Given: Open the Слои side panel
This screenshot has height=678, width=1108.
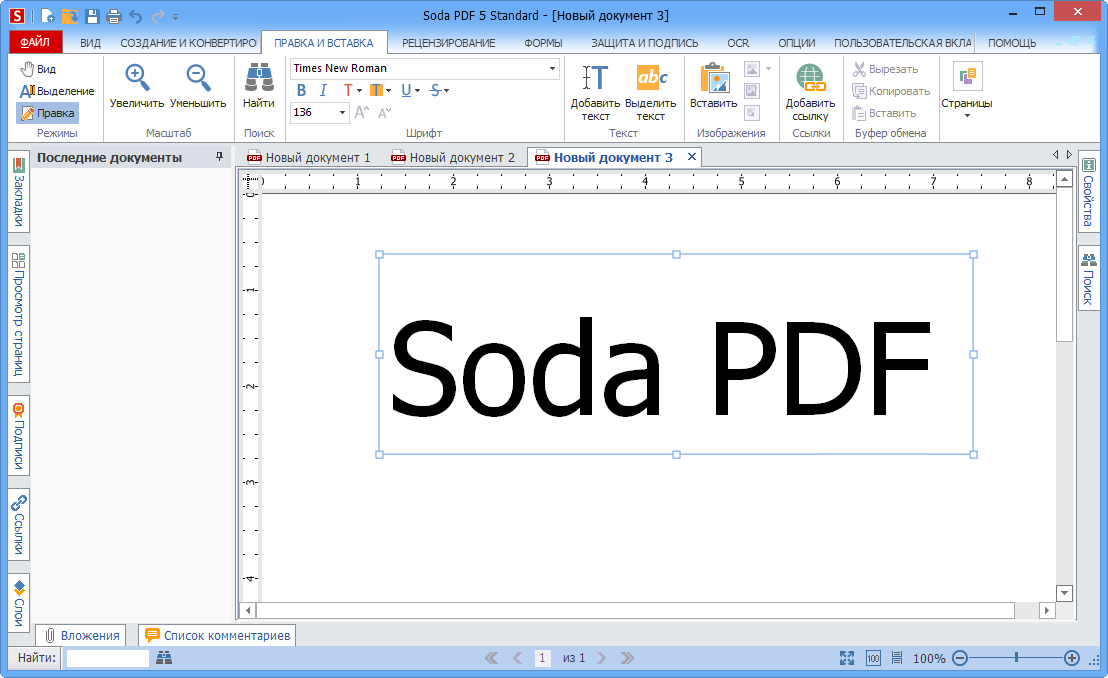Looking at the screenshot, I should (19, 602).
